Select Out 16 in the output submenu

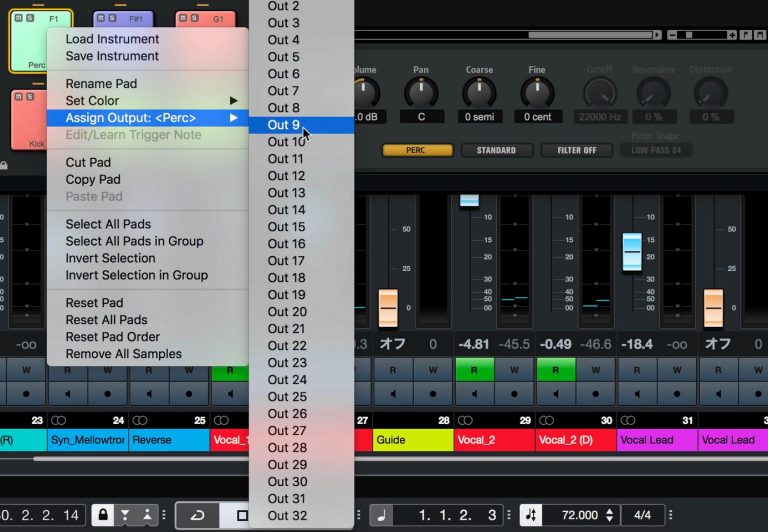point(301,243)
